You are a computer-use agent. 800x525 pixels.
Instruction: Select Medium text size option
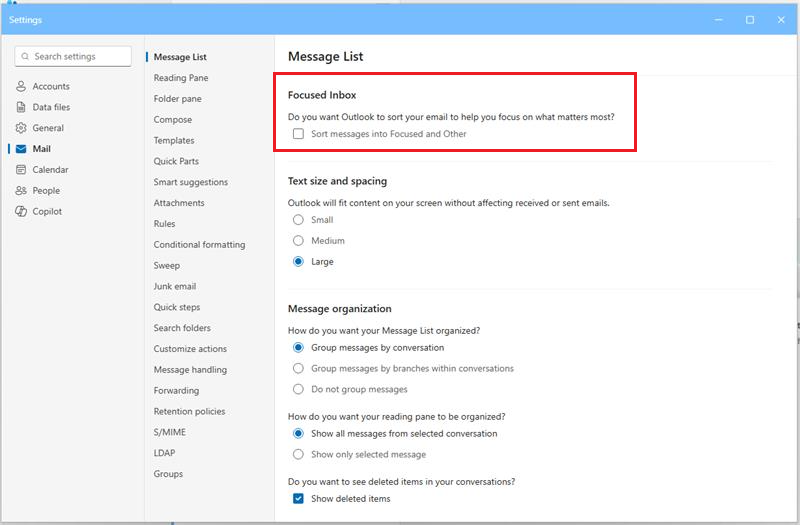coord(298,241)
